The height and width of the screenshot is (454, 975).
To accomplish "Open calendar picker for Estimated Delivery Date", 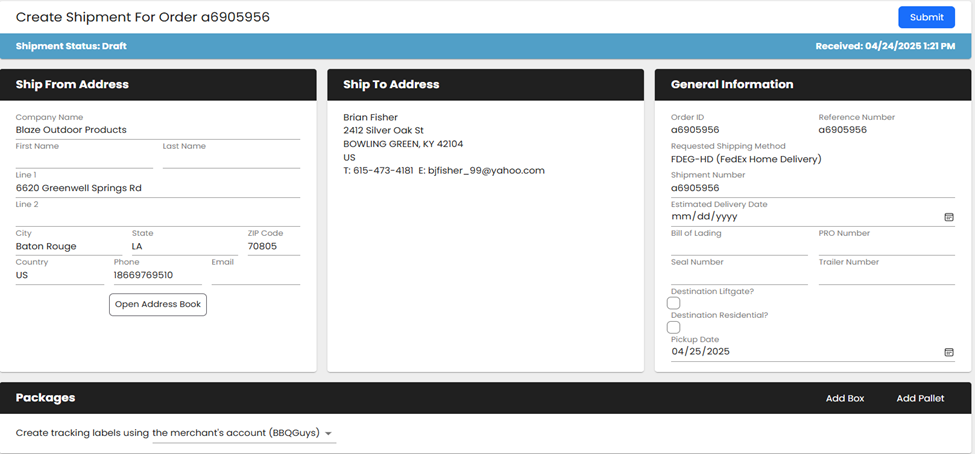I will click(x=948, y=216).
